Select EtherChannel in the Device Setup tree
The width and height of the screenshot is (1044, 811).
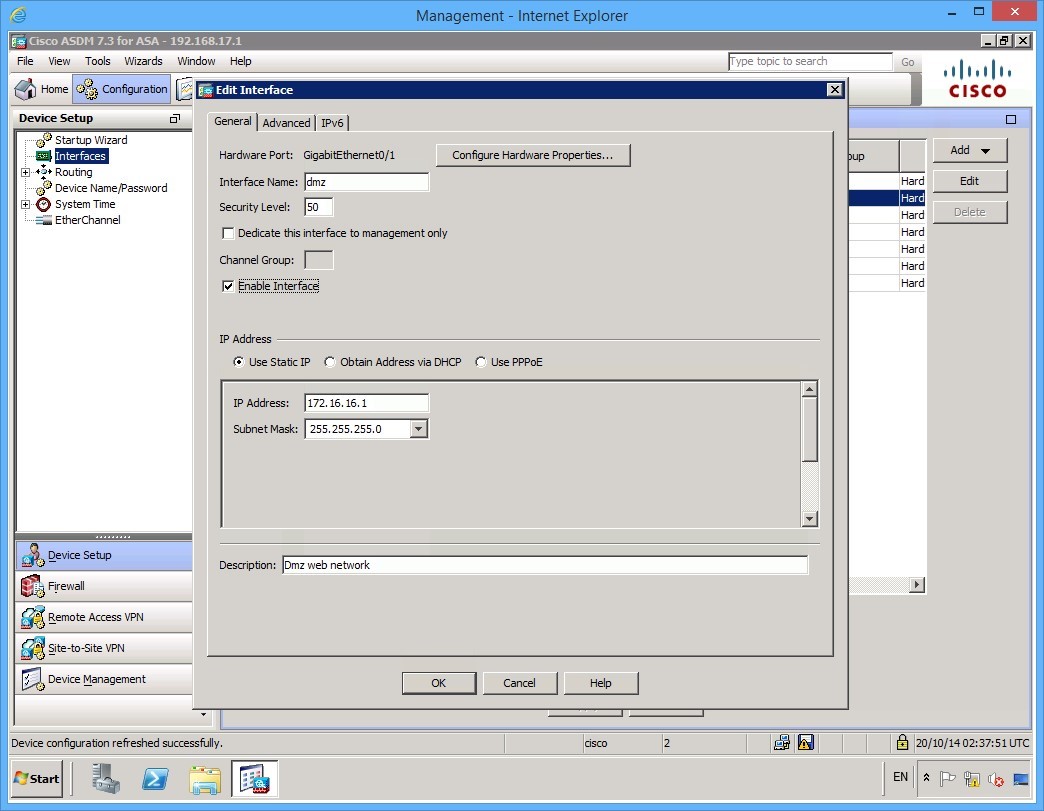coord(87,219)
